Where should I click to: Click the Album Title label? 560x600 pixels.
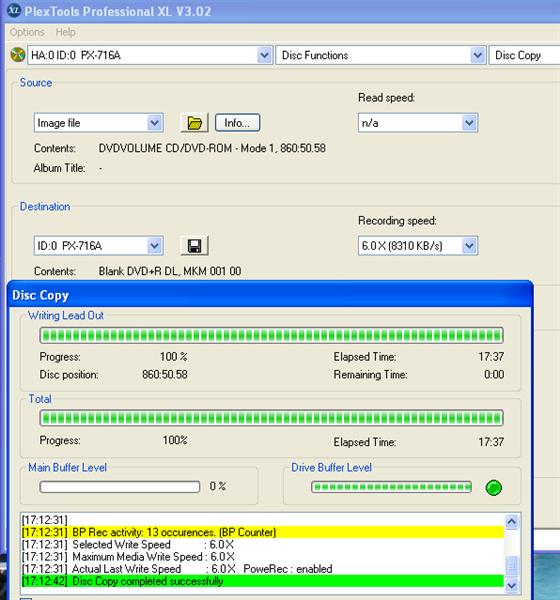pyautogui.click(x=59, y=168)
